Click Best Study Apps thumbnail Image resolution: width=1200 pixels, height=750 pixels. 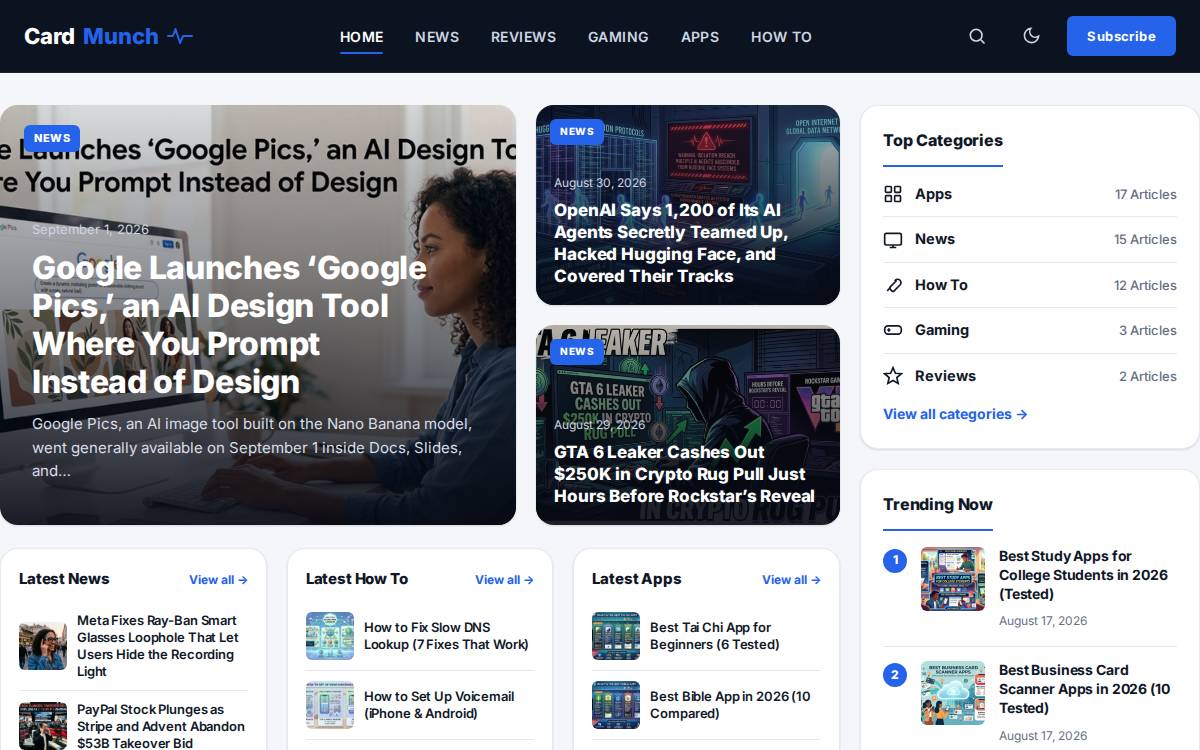coord(953,579)
